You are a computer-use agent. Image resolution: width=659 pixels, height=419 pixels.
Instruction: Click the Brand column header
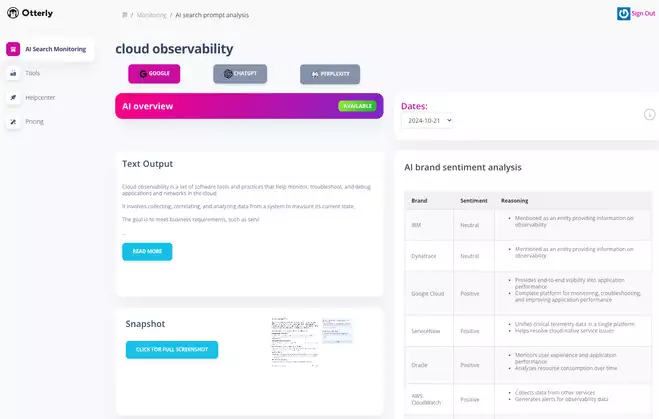coord(419,201)
